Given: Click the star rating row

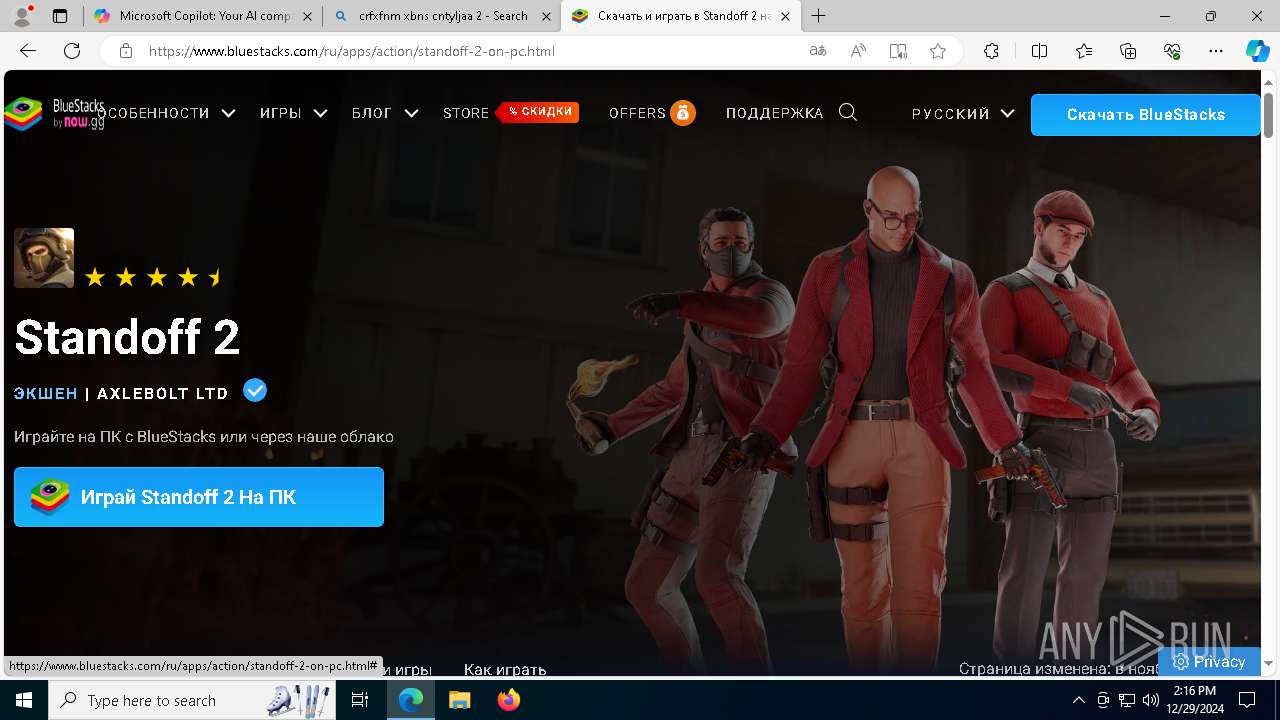Looking at the screenshot, I should 153,277.
